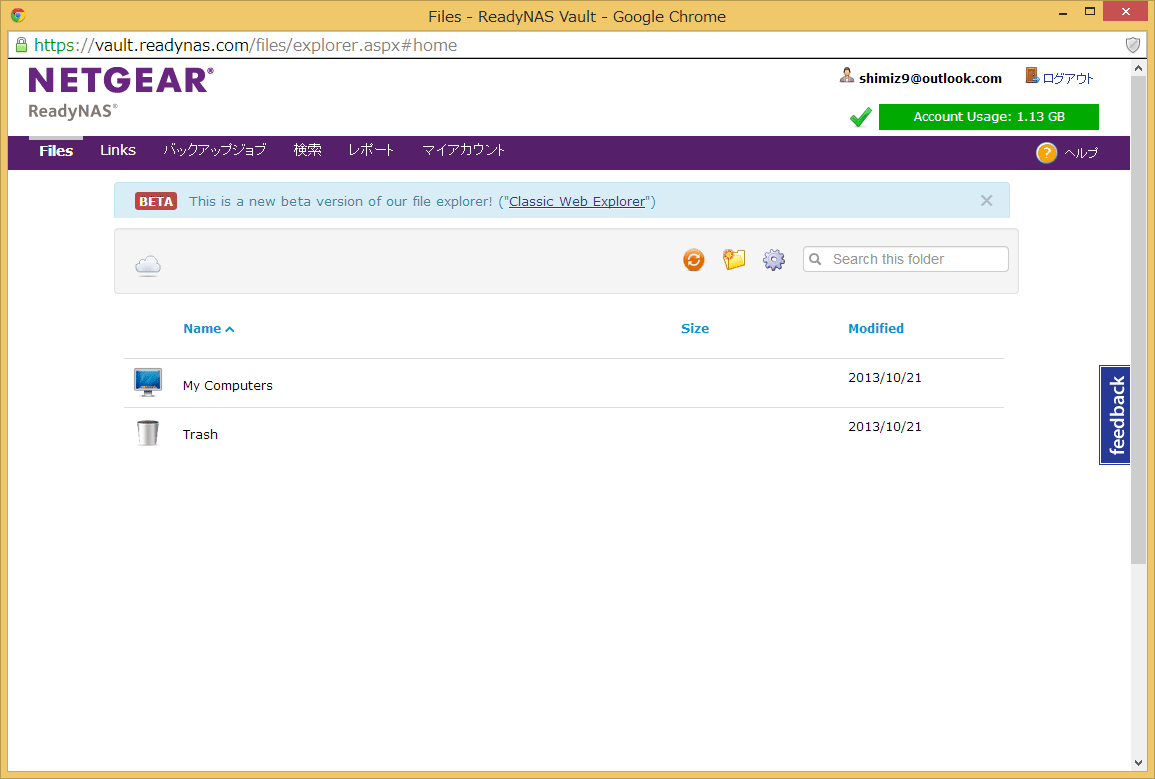
Task: Click the new folder icon
Action: coord(734,260)
